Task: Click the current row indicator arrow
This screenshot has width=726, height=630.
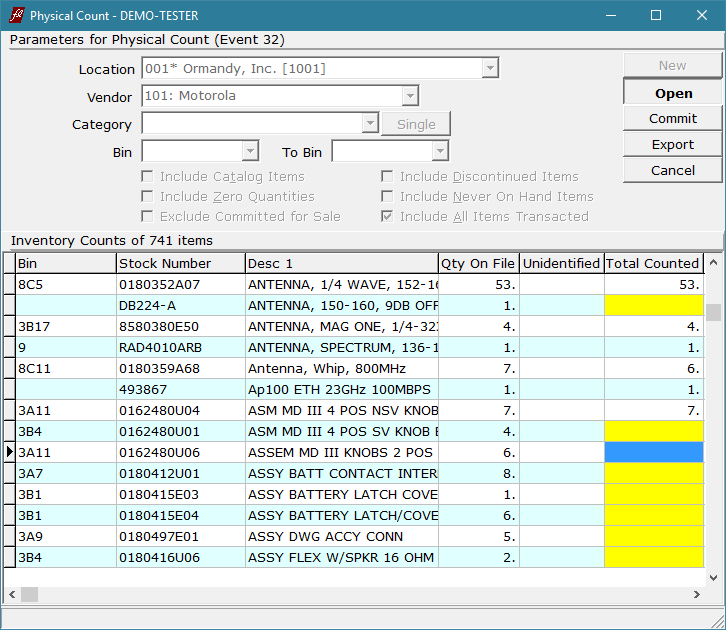Action: coord(9,452)
